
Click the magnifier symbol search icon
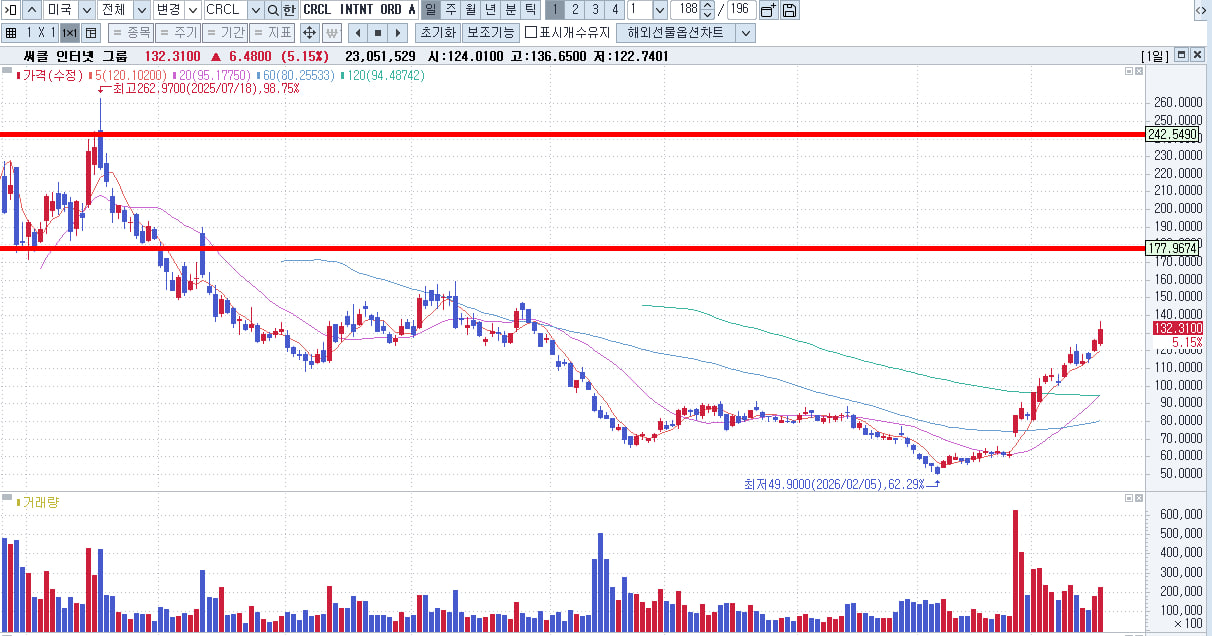273,10
